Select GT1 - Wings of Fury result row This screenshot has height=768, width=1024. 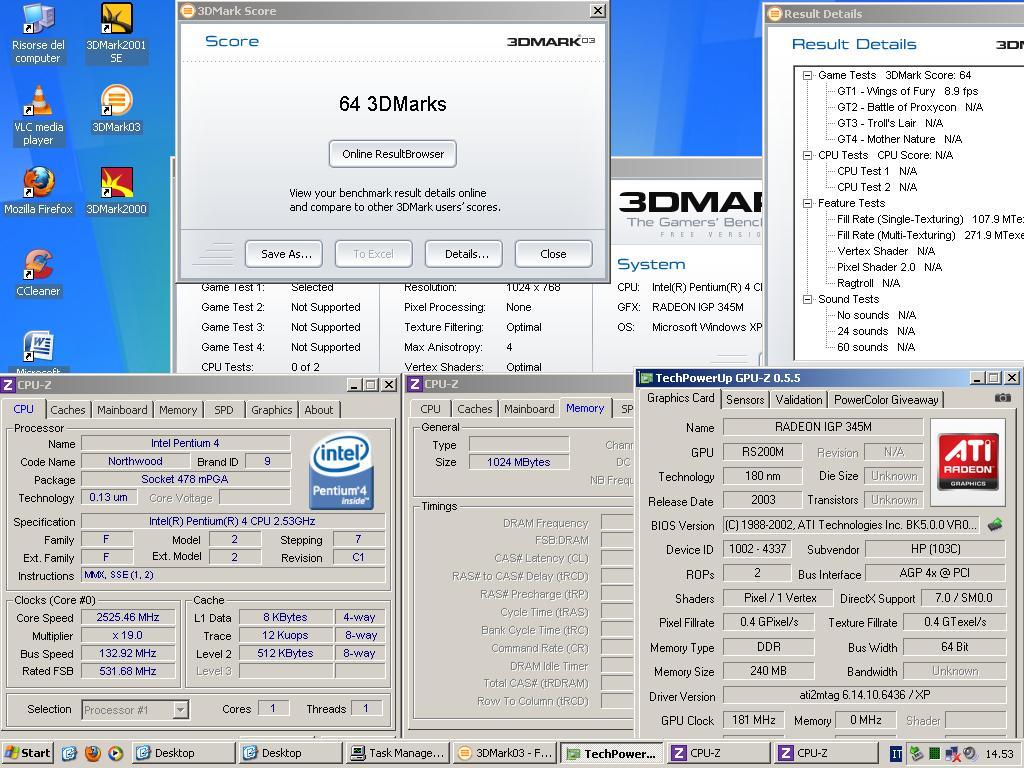coord(907,91)
